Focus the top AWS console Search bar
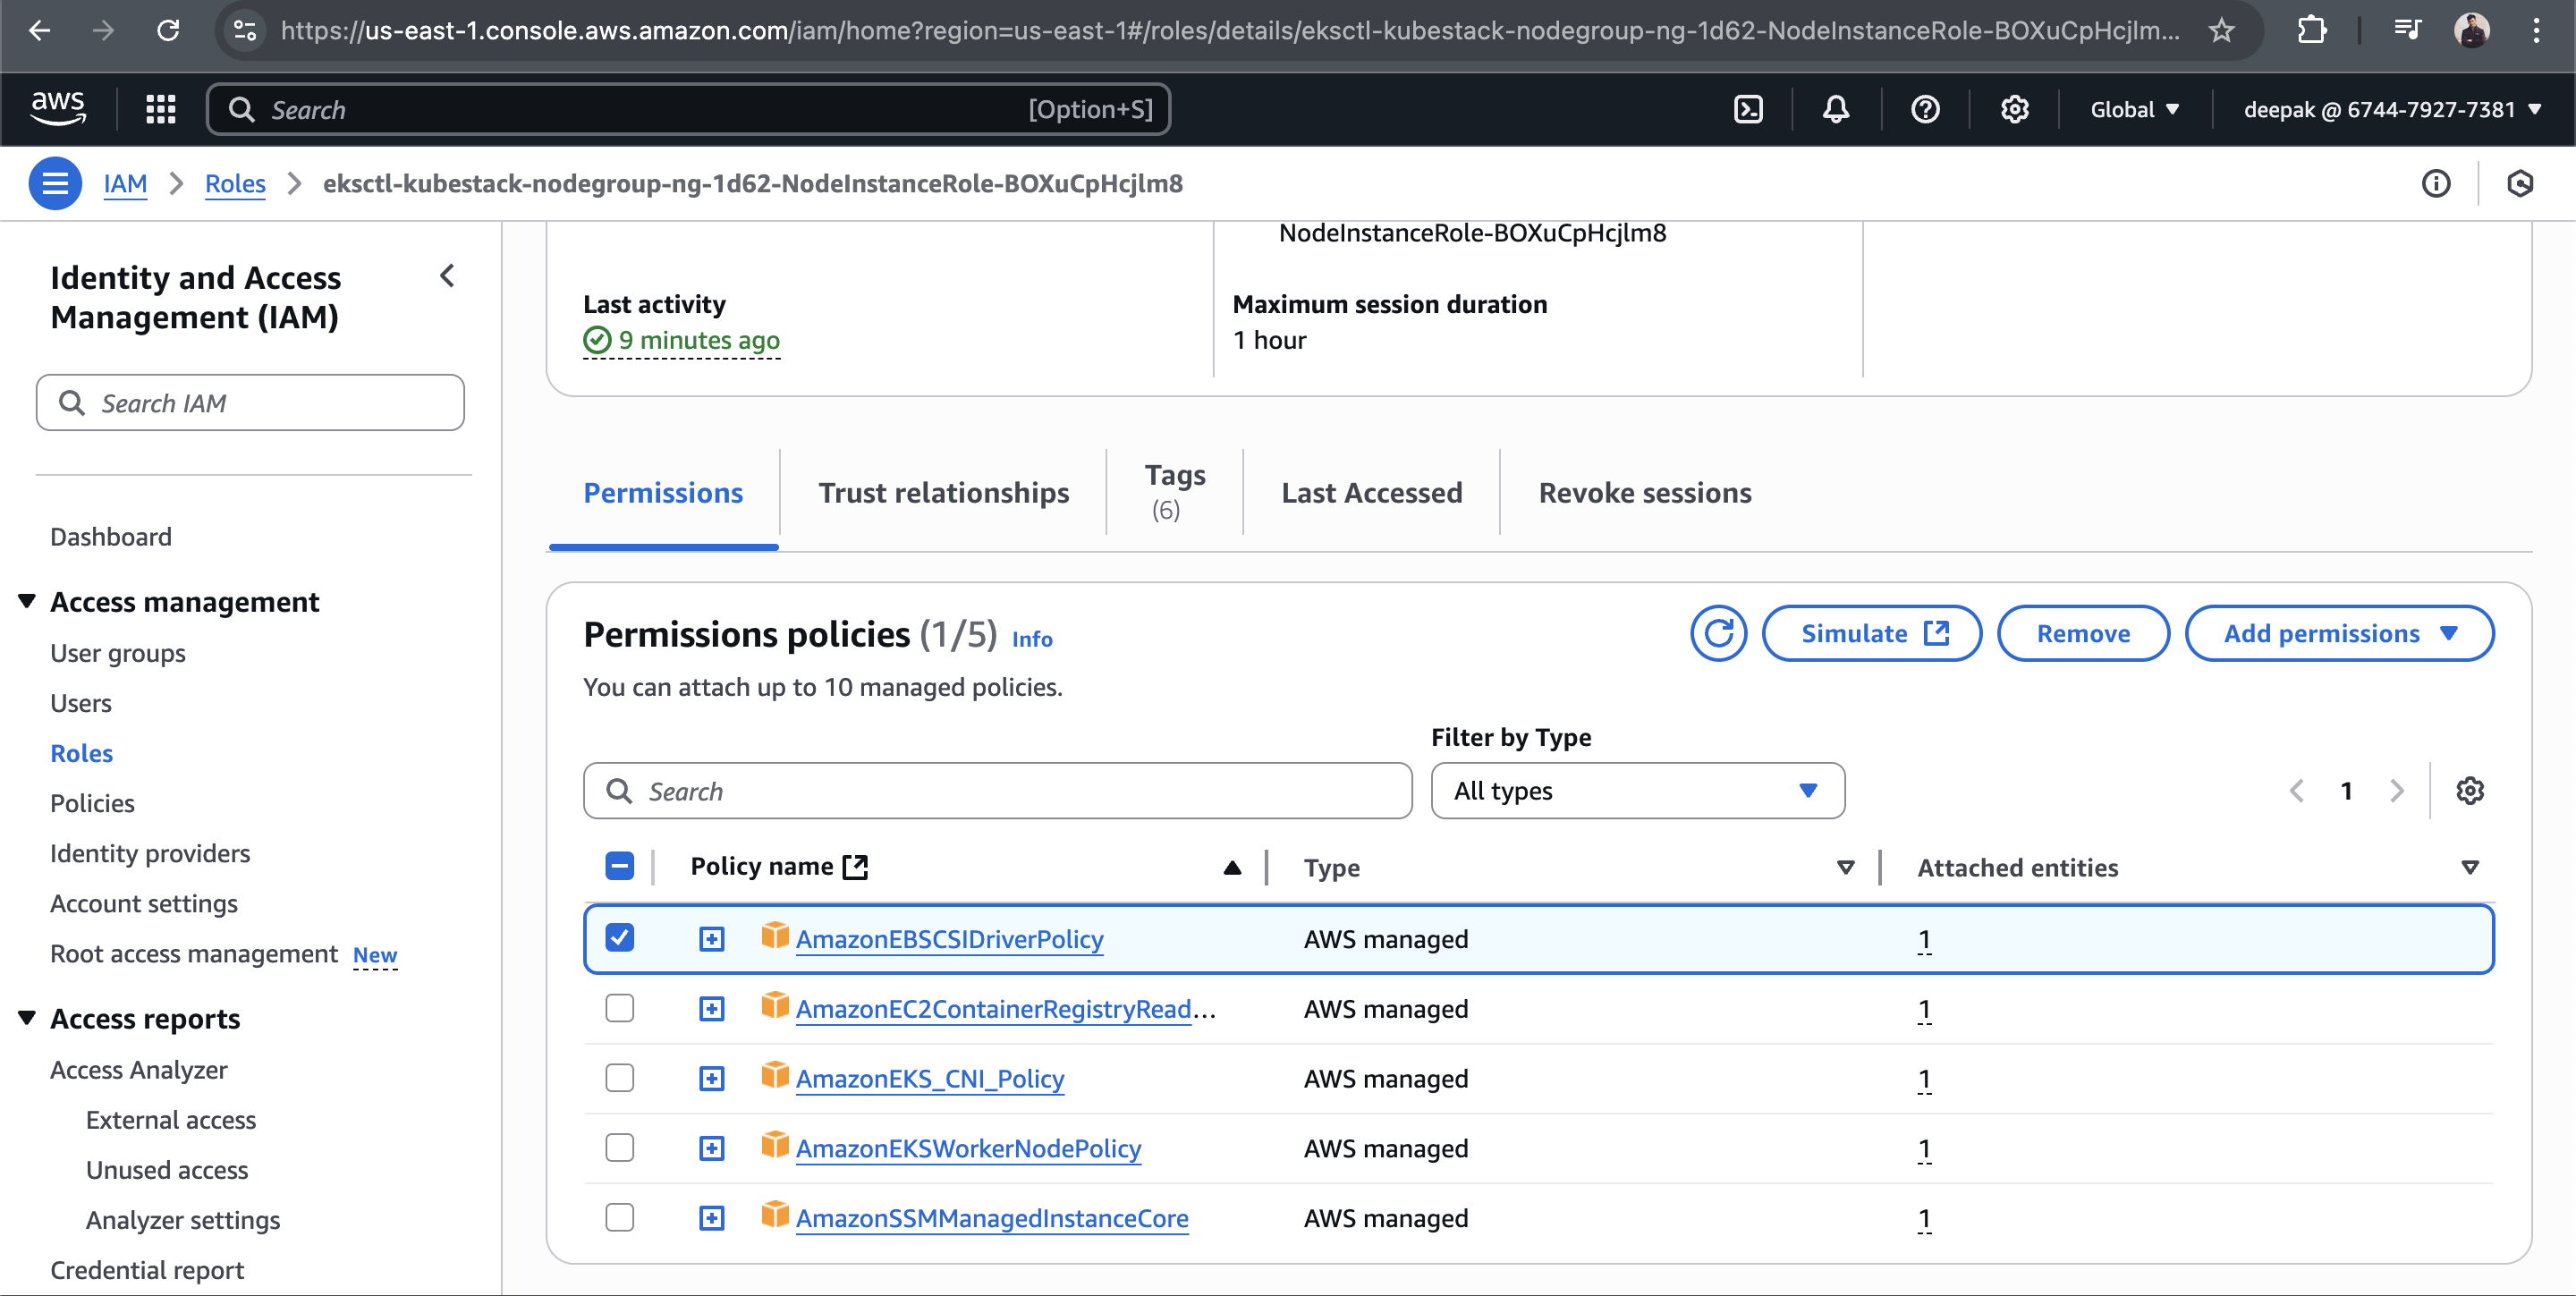This screenshot has width=2576, height=1296. [x=688, y=109]
